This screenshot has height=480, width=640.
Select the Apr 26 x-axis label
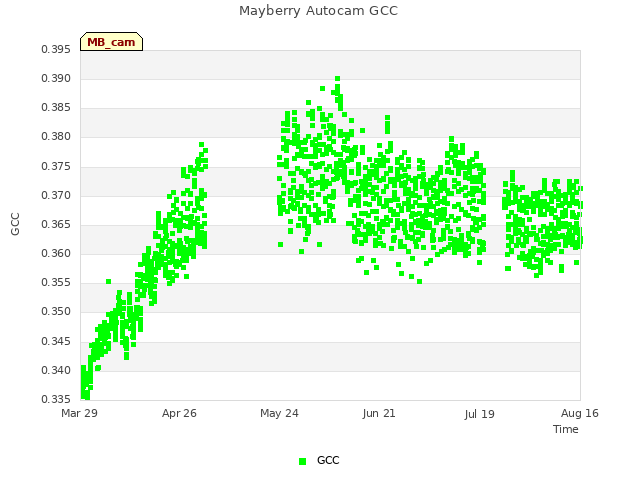click(x=179, y=413)
